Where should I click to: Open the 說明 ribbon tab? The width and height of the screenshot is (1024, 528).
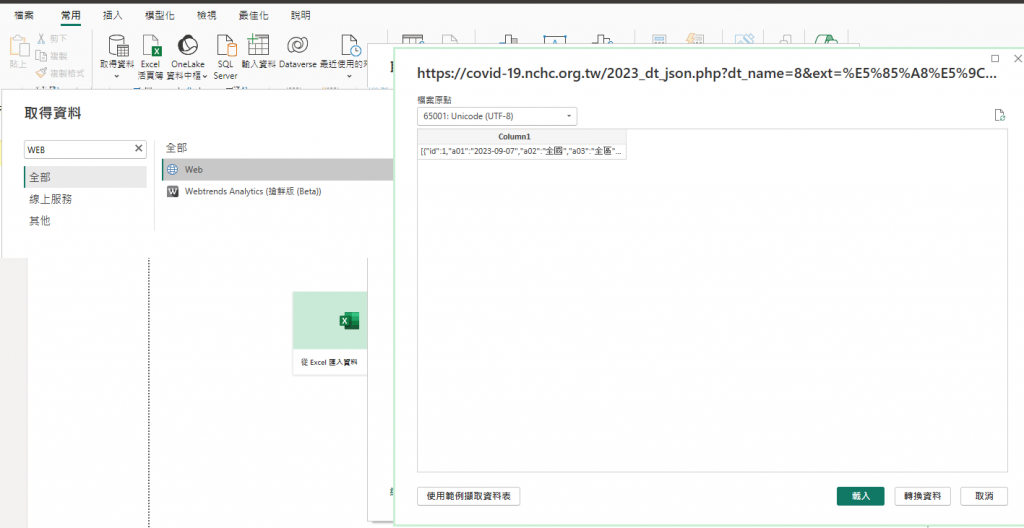point(300,15)
